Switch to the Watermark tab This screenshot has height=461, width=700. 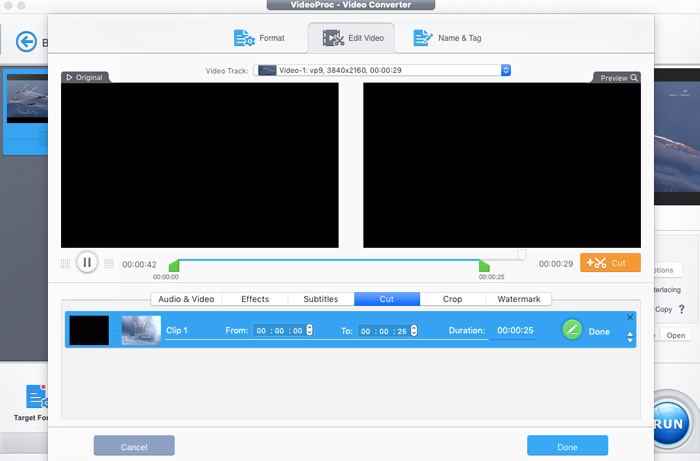pos(518,299)
